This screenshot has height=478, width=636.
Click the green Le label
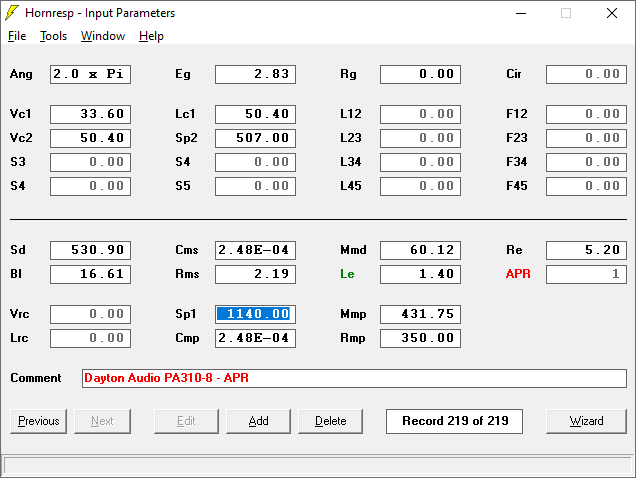point(347,274)
